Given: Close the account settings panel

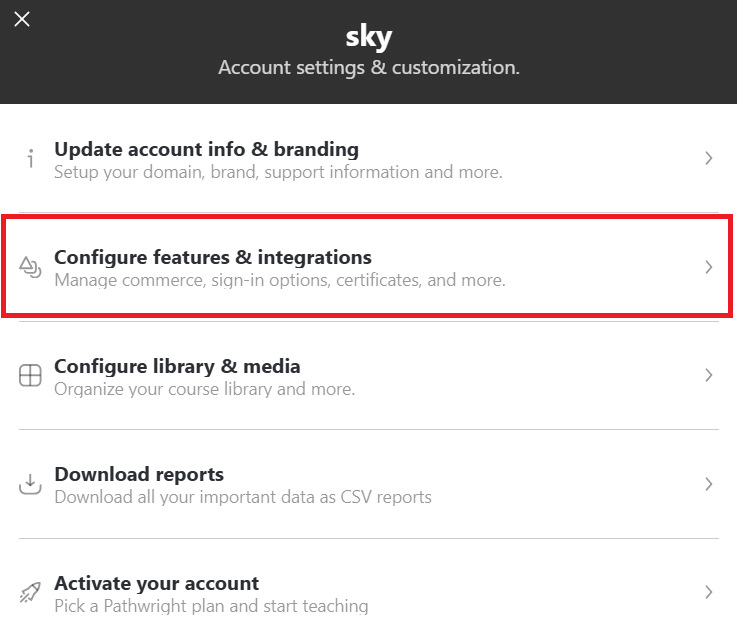Looking at the screenshot, I should pos(22,19).
